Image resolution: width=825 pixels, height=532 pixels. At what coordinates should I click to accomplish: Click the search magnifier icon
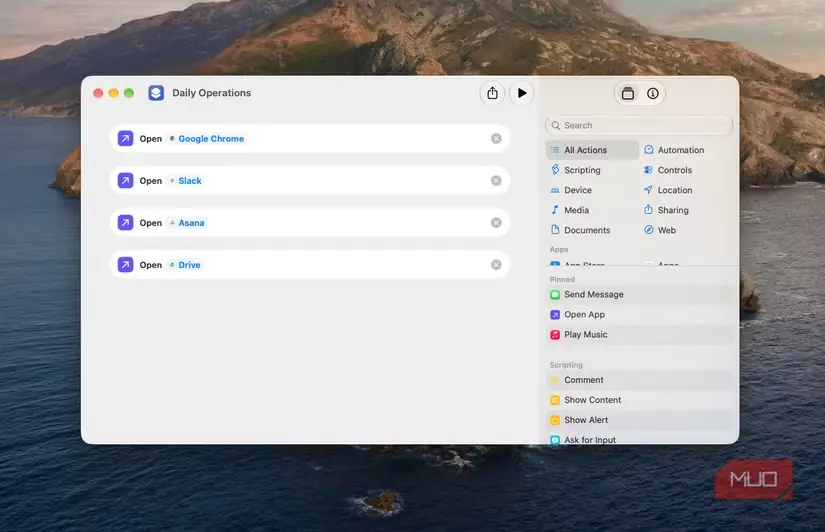point(556,125)
